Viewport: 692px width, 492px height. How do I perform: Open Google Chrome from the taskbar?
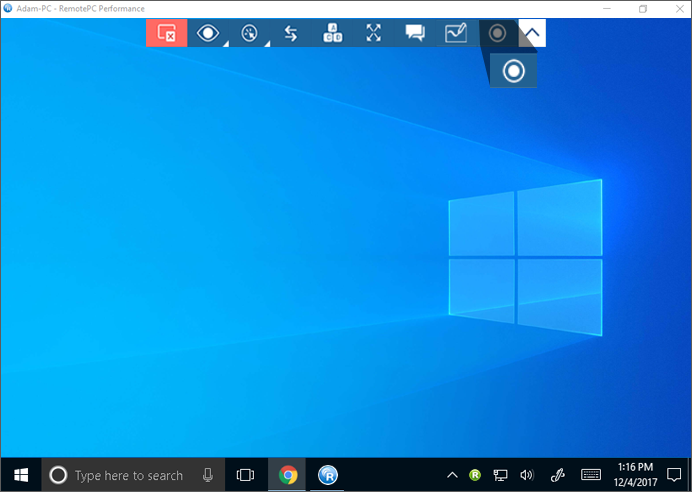pos(288,475)
